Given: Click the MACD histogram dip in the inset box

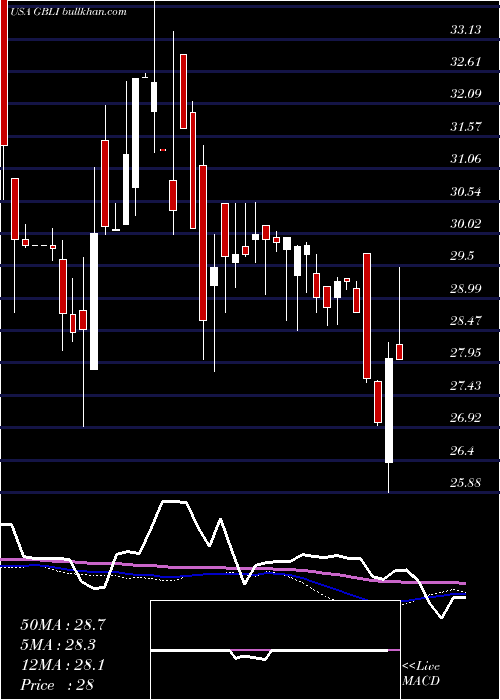Looking at the screenshot, I should pos(252,655).
